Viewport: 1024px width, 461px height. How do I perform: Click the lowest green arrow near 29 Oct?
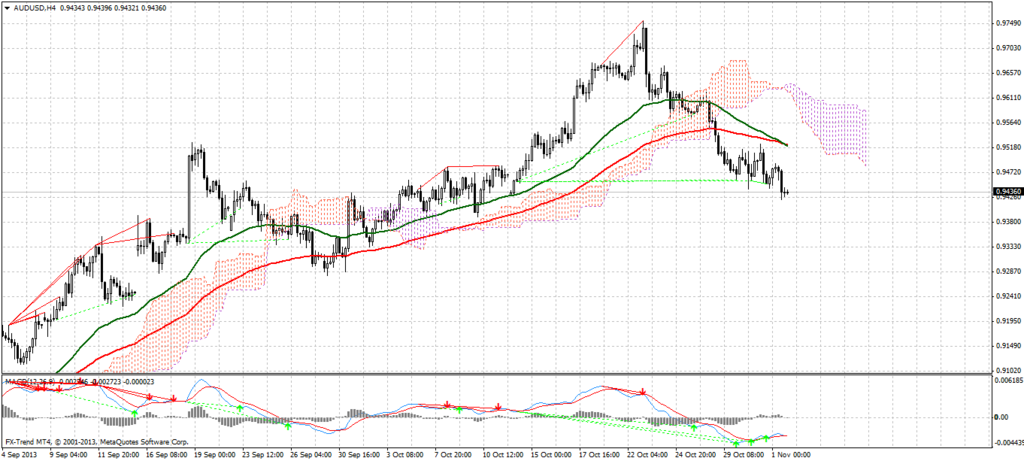pyautogui.click(x=737, y=441)
